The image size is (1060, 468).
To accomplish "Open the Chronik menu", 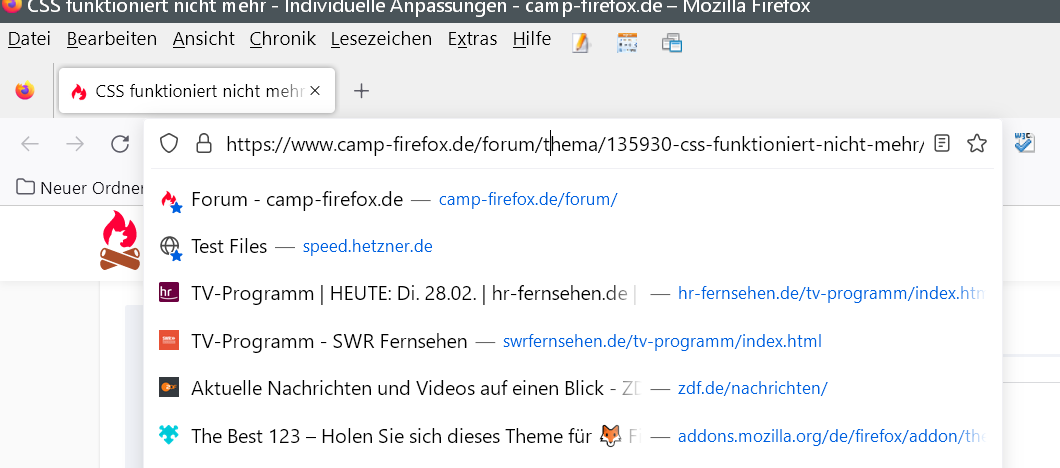I will click(282, 39).
